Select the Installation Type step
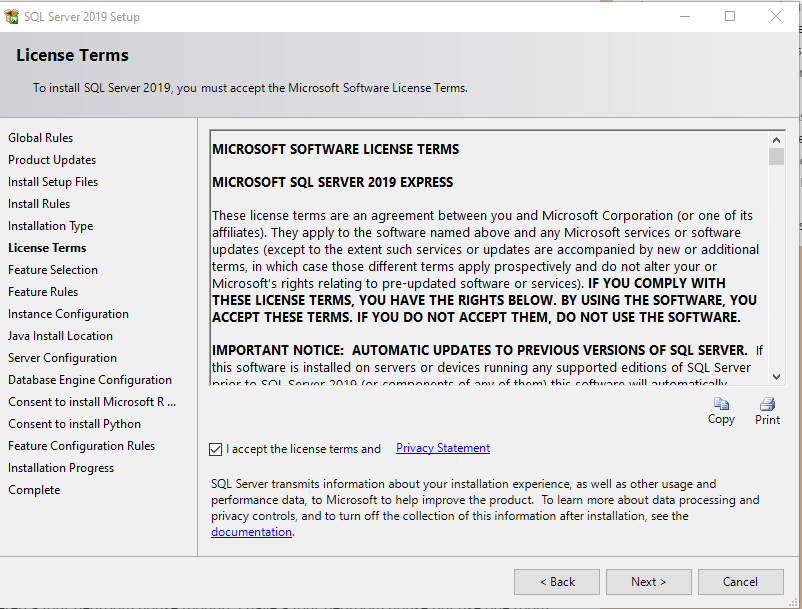 [51, 225]
